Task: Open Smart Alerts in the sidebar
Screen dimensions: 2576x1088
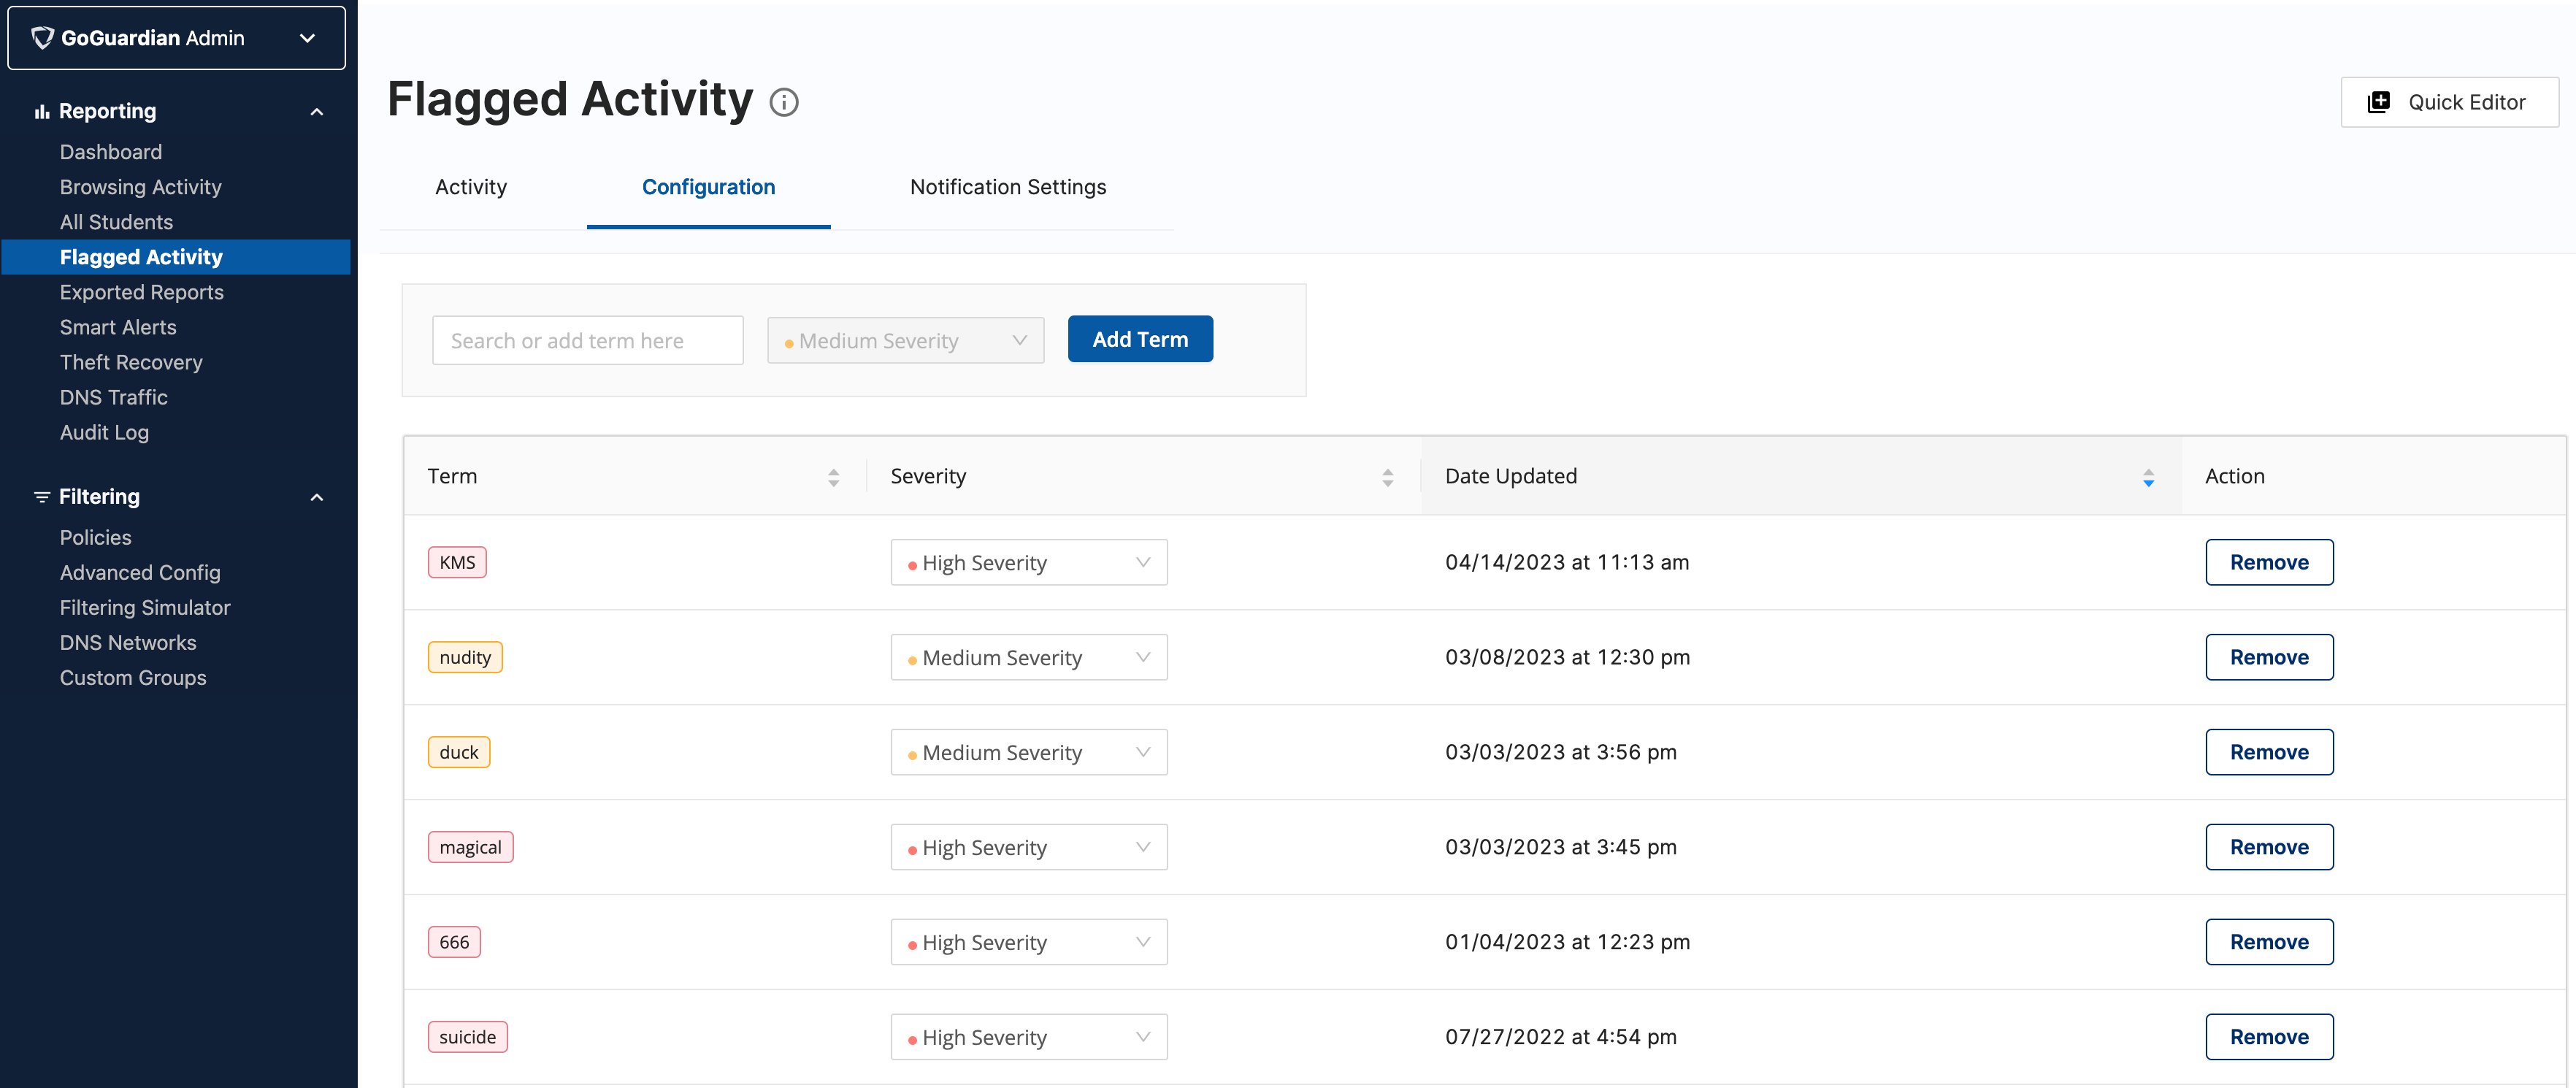Action: (118, 327)
